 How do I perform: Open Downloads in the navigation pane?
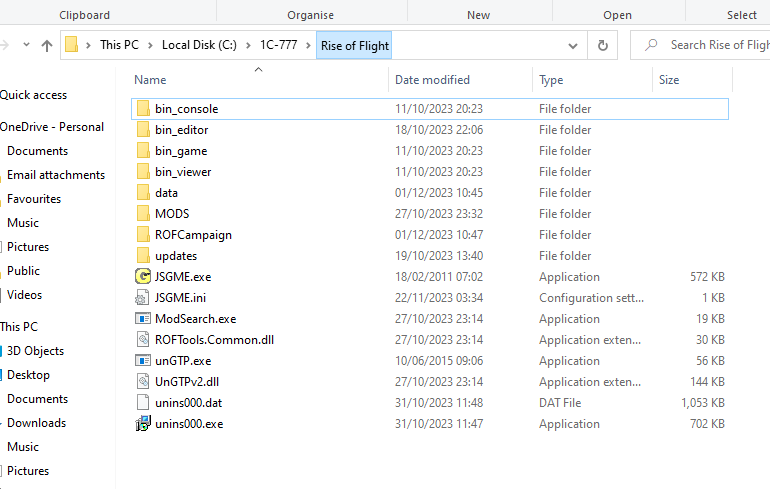[x=36, y=423]
